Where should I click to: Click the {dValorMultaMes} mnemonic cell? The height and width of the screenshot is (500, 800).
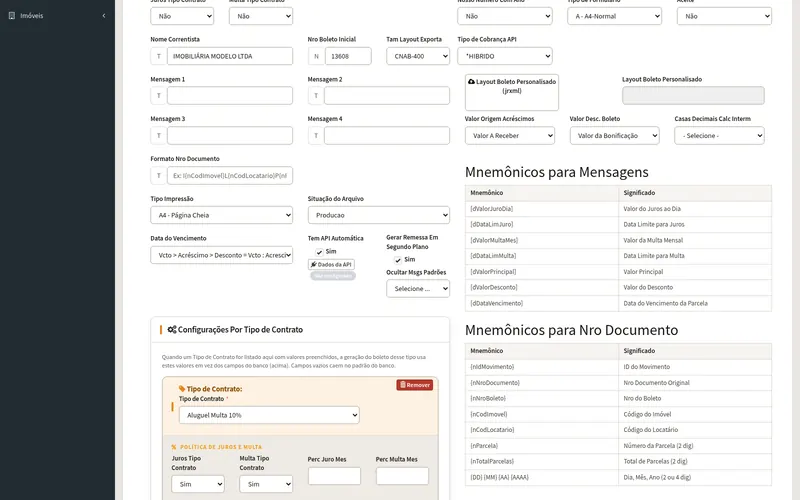click(541, 240)
